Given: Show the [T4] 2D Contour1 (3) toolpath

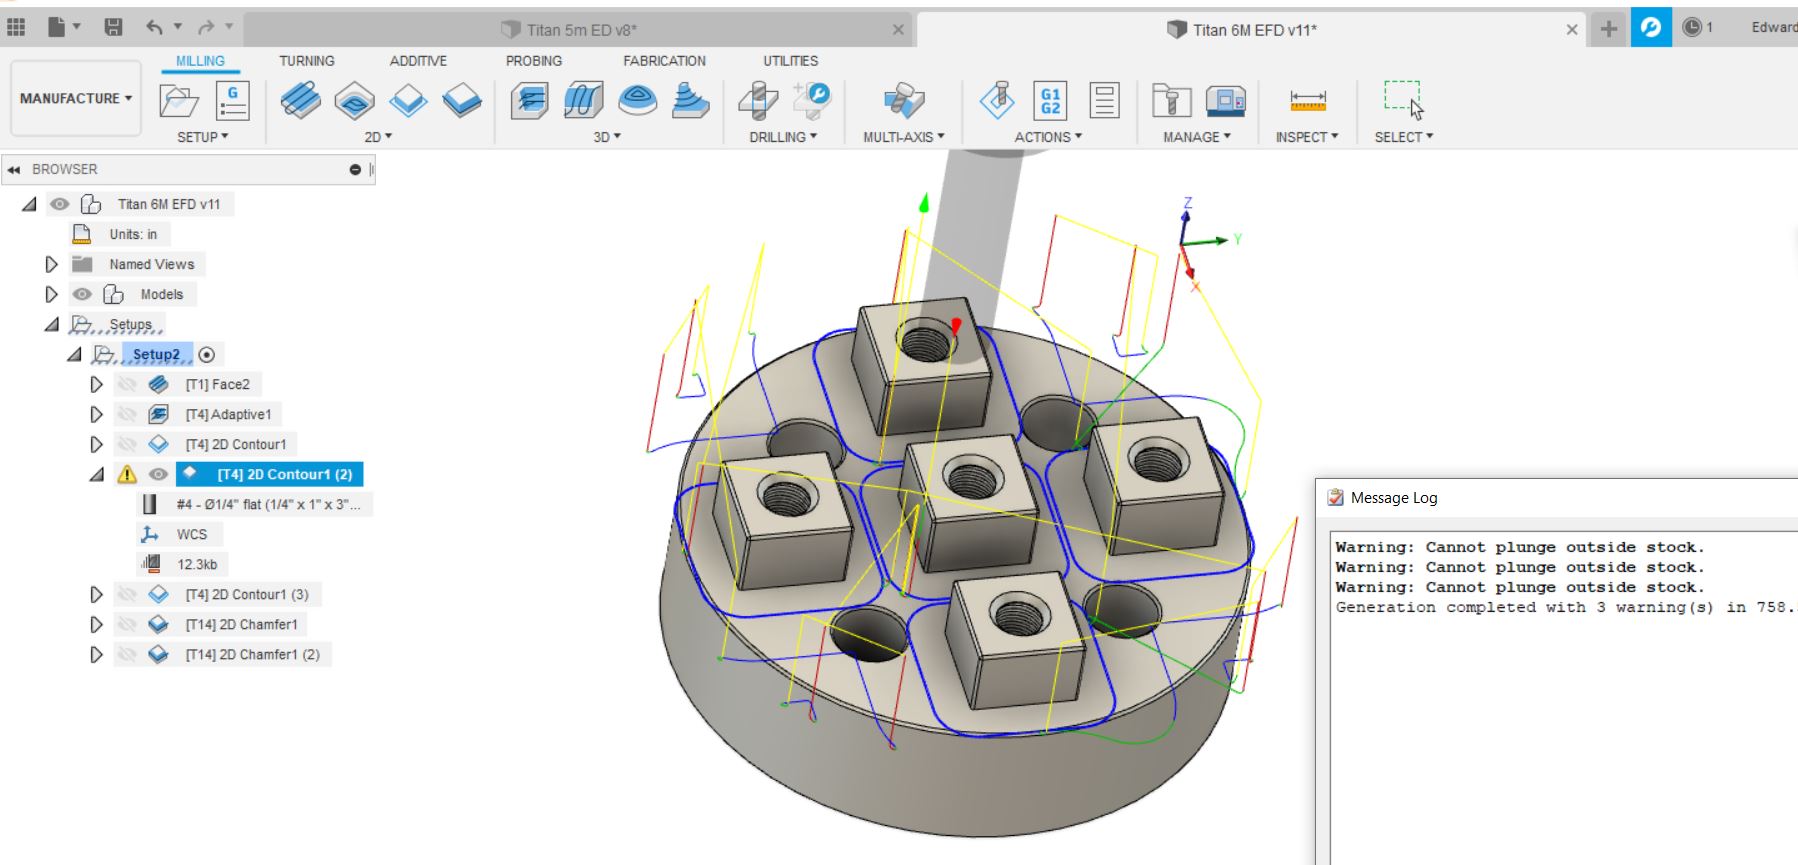Looking at the screenshot, I should [x=127, y=595].
